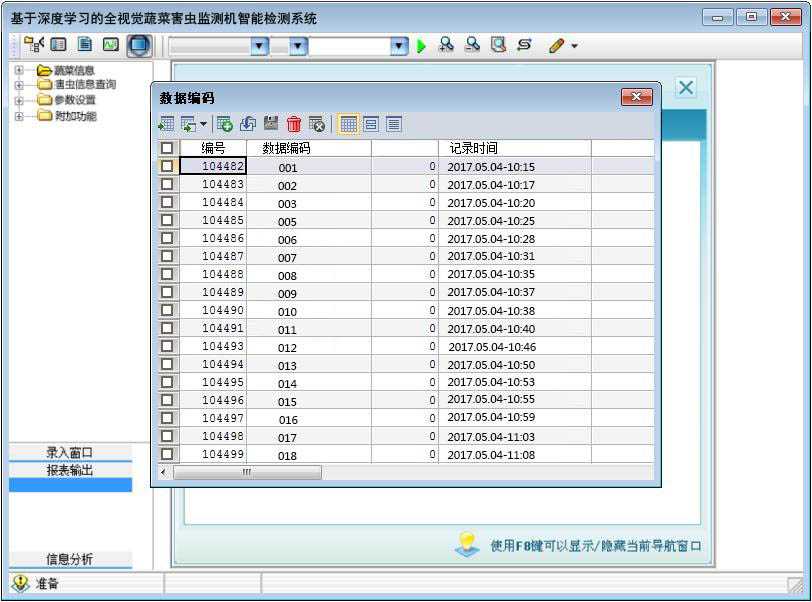Open the first toolbar combo box dropdown

pyautogui.click(x=259, y=46)
